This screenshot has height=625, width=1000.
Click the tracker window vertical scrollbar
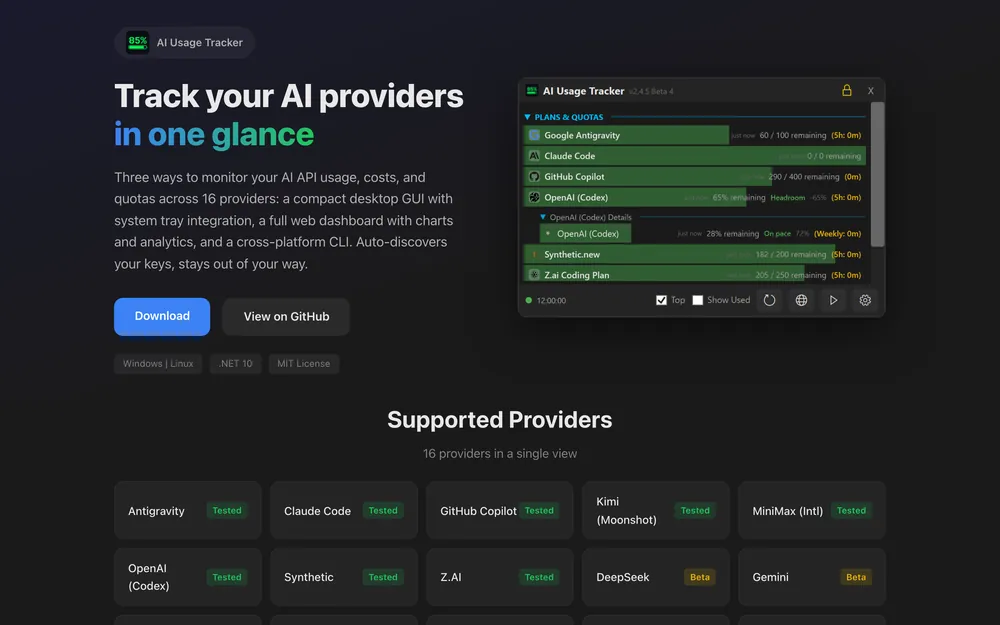tap(878, 174)
